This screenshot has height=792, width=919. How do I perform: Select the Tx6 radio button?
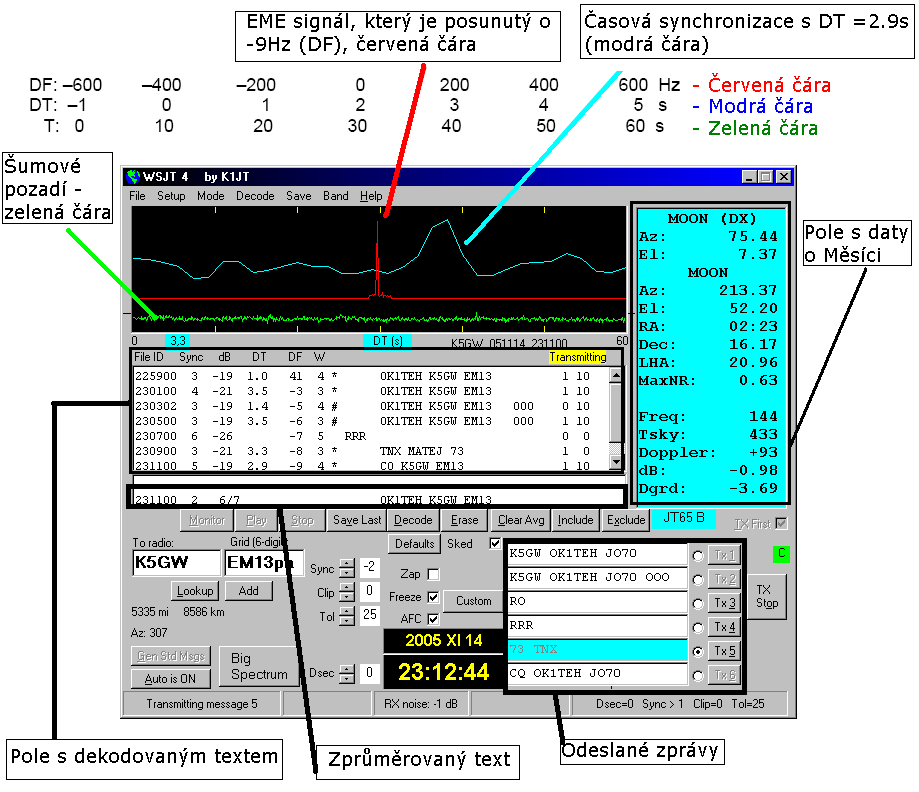click(697, 676)
